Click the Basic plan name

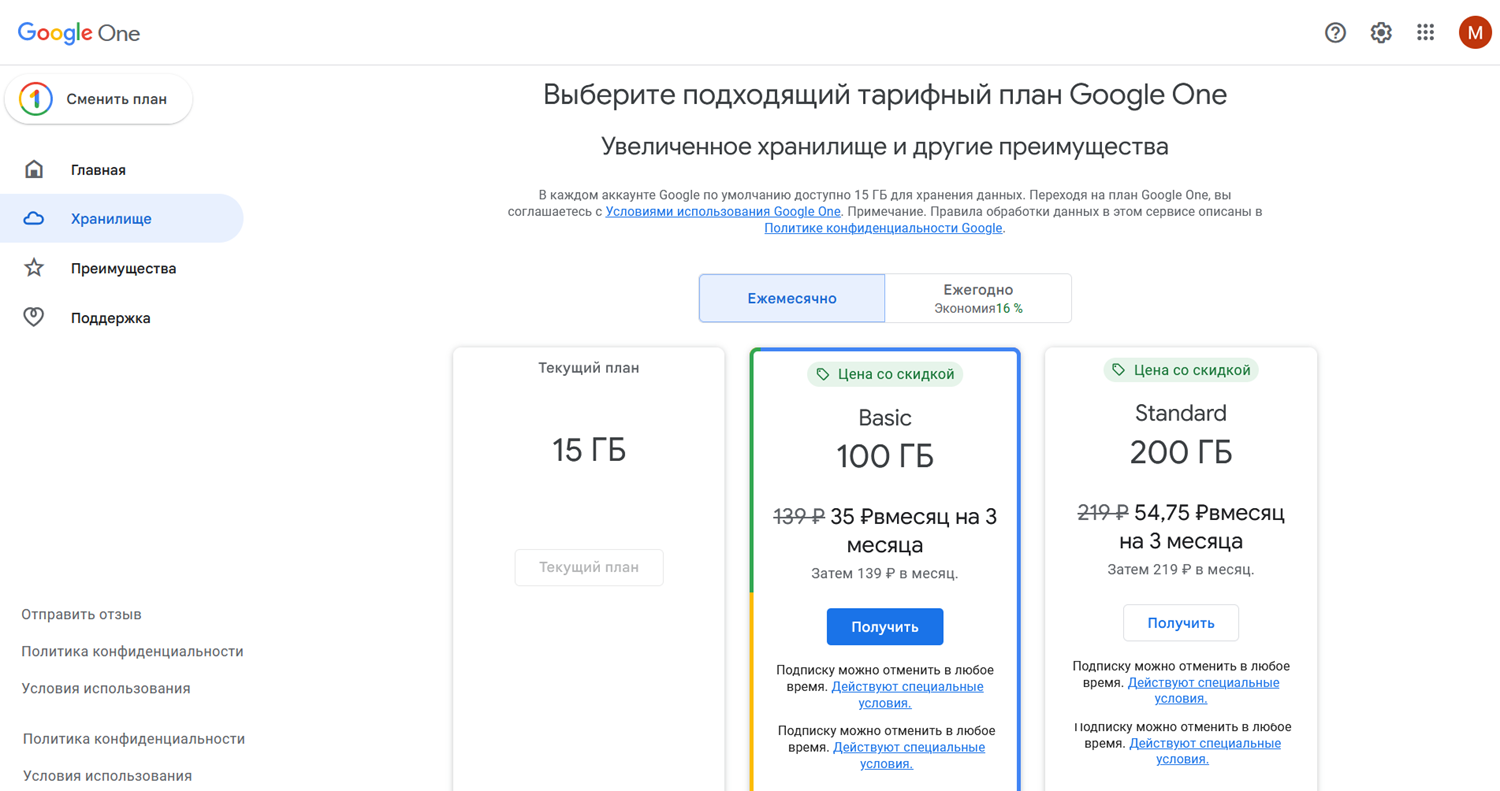click(x=885, y=418)
